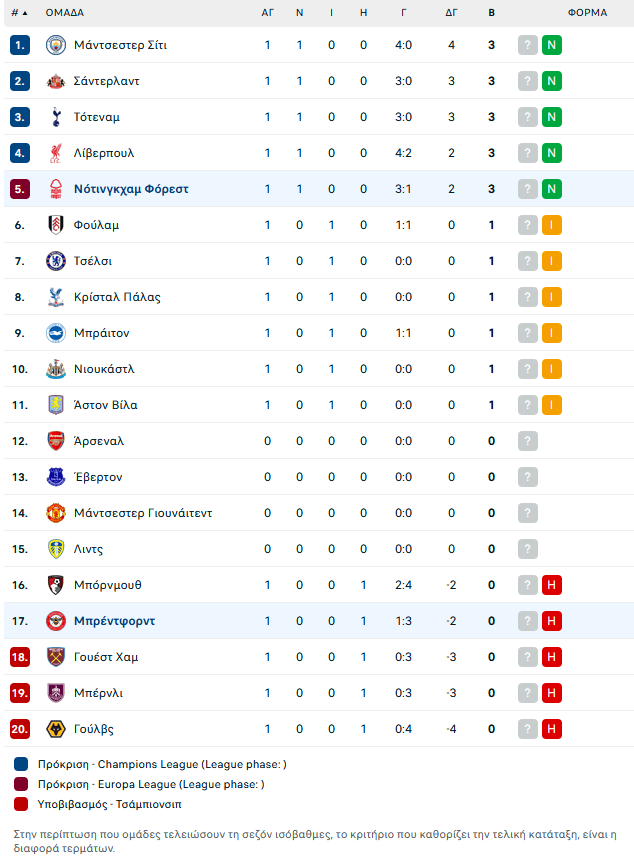The width and height of the screenshot is (634, 858).
Task: Click the blue Champions League legend swatch
Action: tap(22, 765)
